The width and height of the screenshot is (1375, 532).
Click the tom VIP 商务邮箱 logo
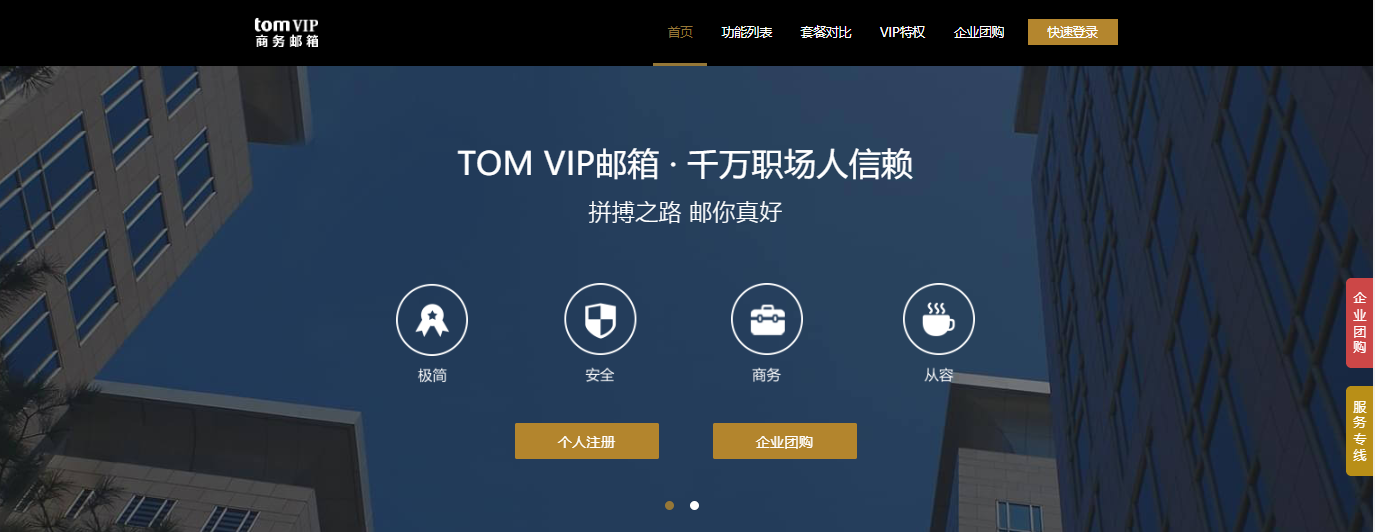point(287,32)
